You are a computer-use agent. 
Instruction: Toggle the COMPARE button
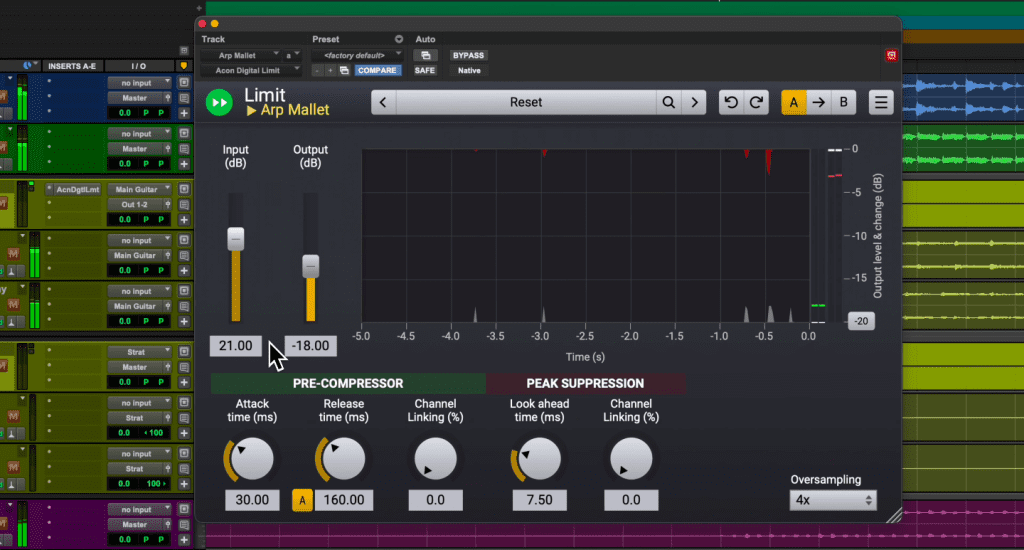(x=377, y=71)
